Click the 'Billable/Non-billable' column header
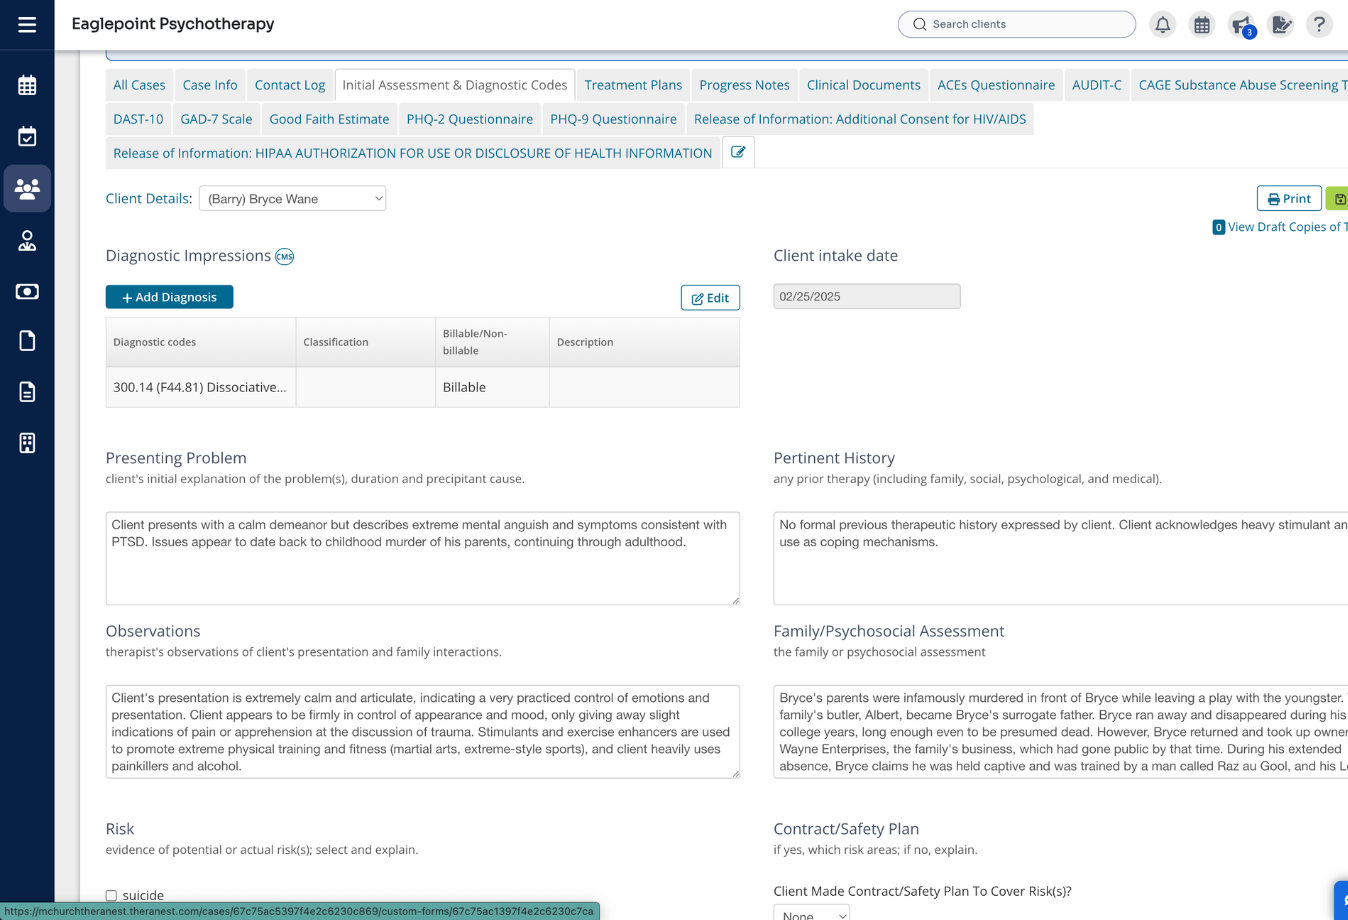Image resolution: width=1348 pixels, height=920 pixels. point(492,342)
